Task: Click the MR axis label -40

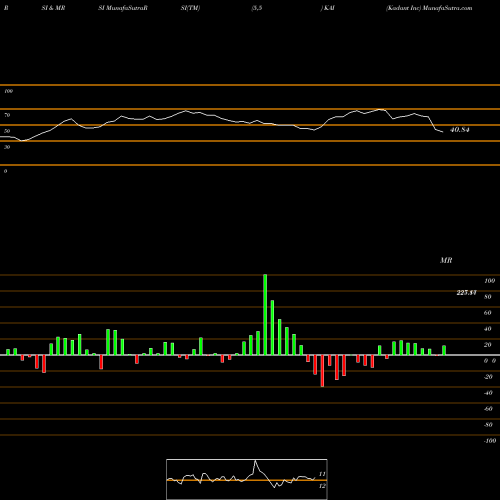Action: click(x=488, y=393)
